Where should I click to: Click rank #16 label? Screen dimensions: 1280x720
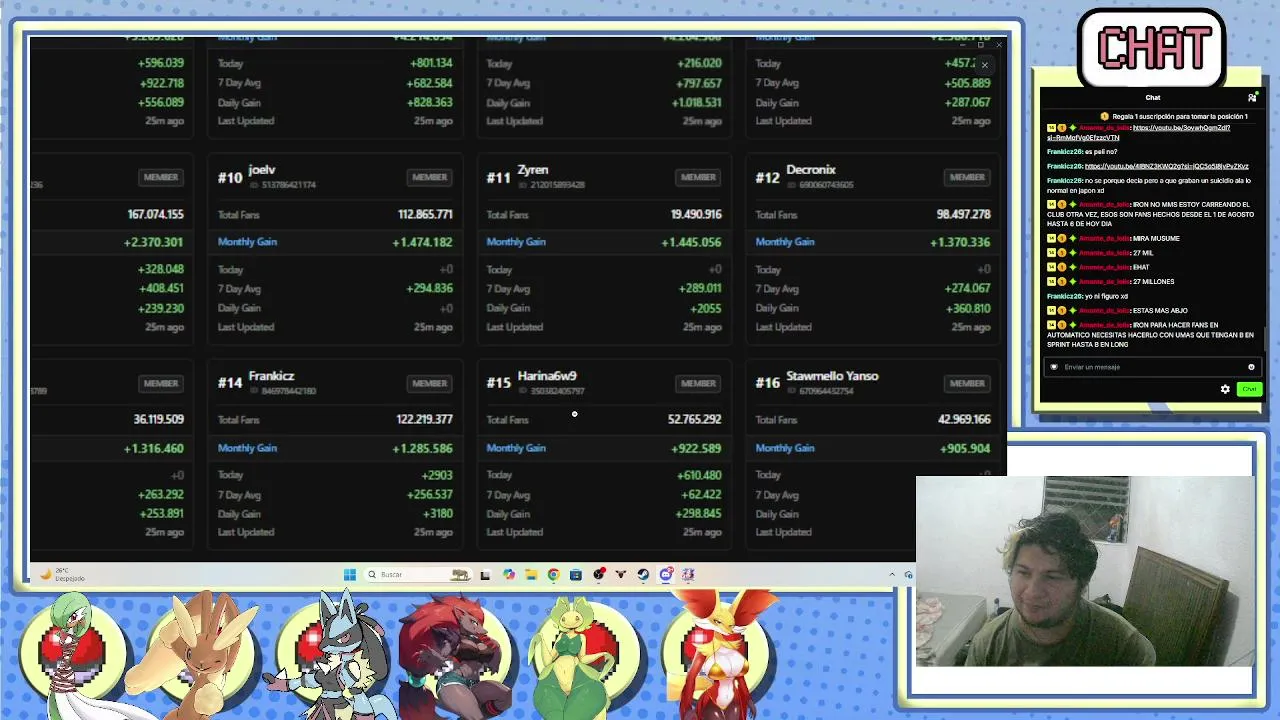coord(767,383)
